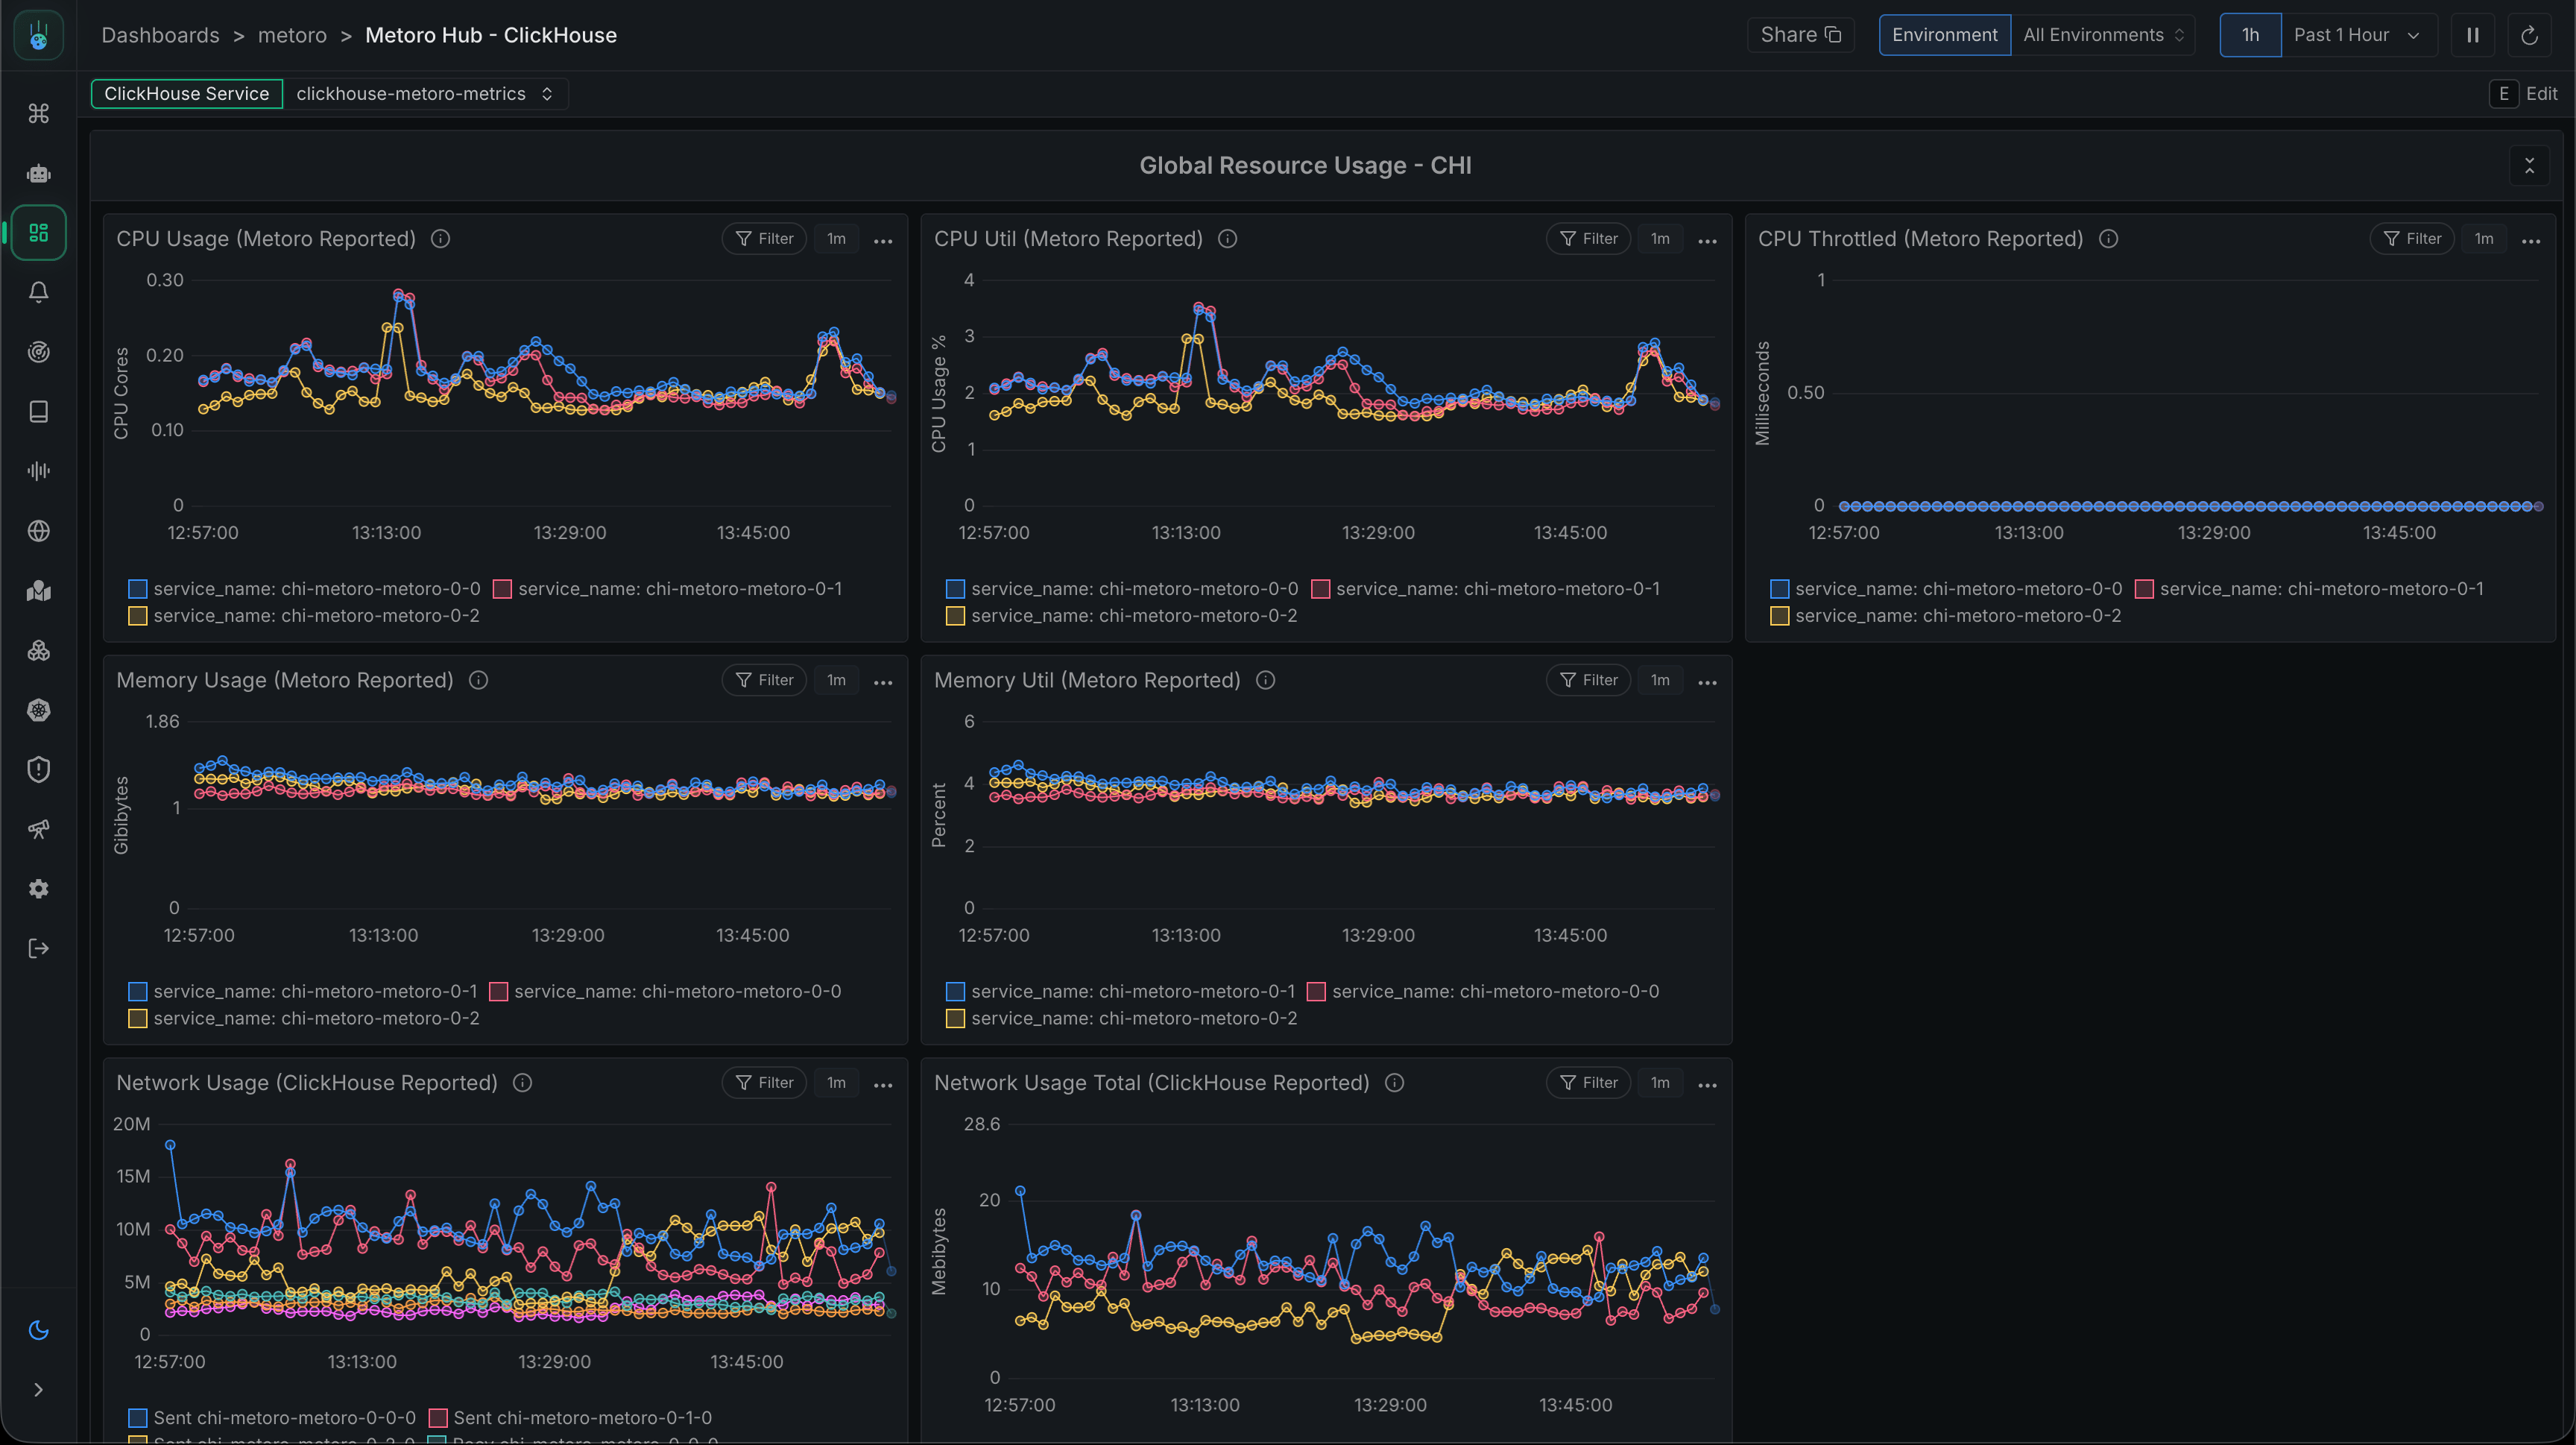This screenshot has height=1445, width=2576.
Task: Toggle chi-metoro-metoro-0-1 legend in Memory Usage chart
Action: tap(303, 992)
